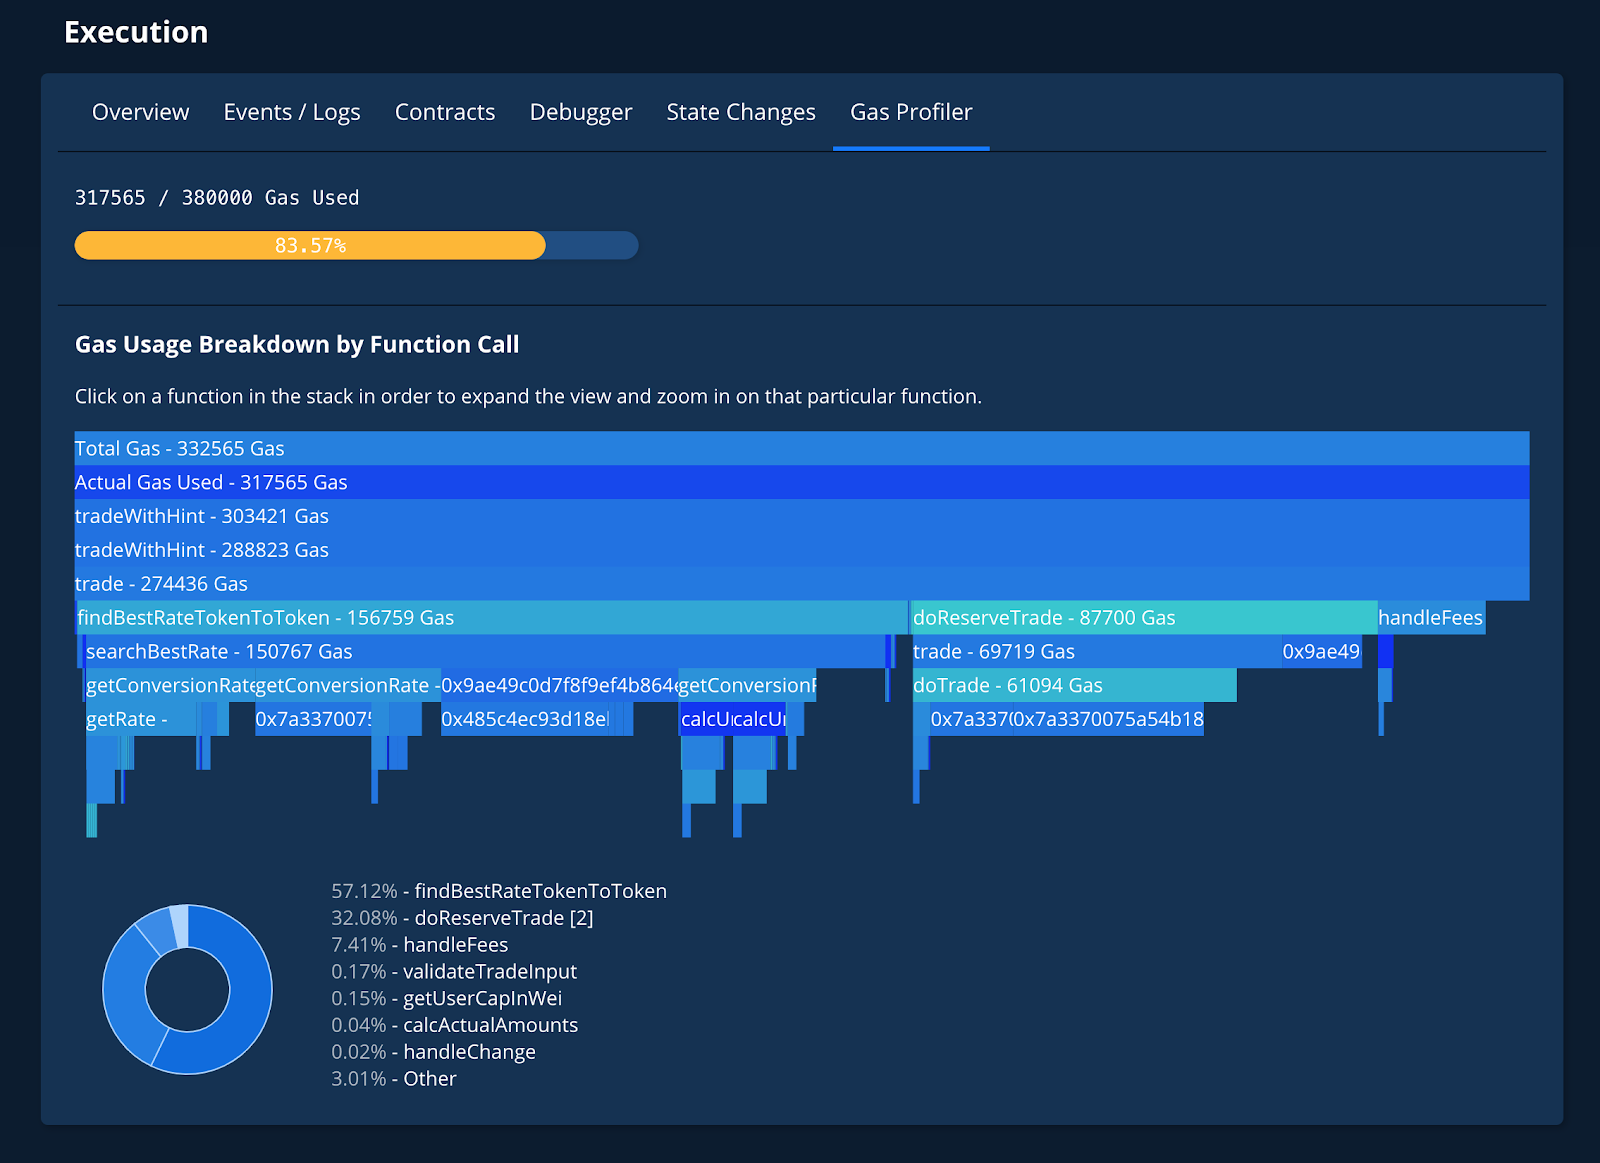Select the 57.12% - findBestRateTokenToToken legend entry
This screenshot has height=1163, width=1600.
click(499, 891)
